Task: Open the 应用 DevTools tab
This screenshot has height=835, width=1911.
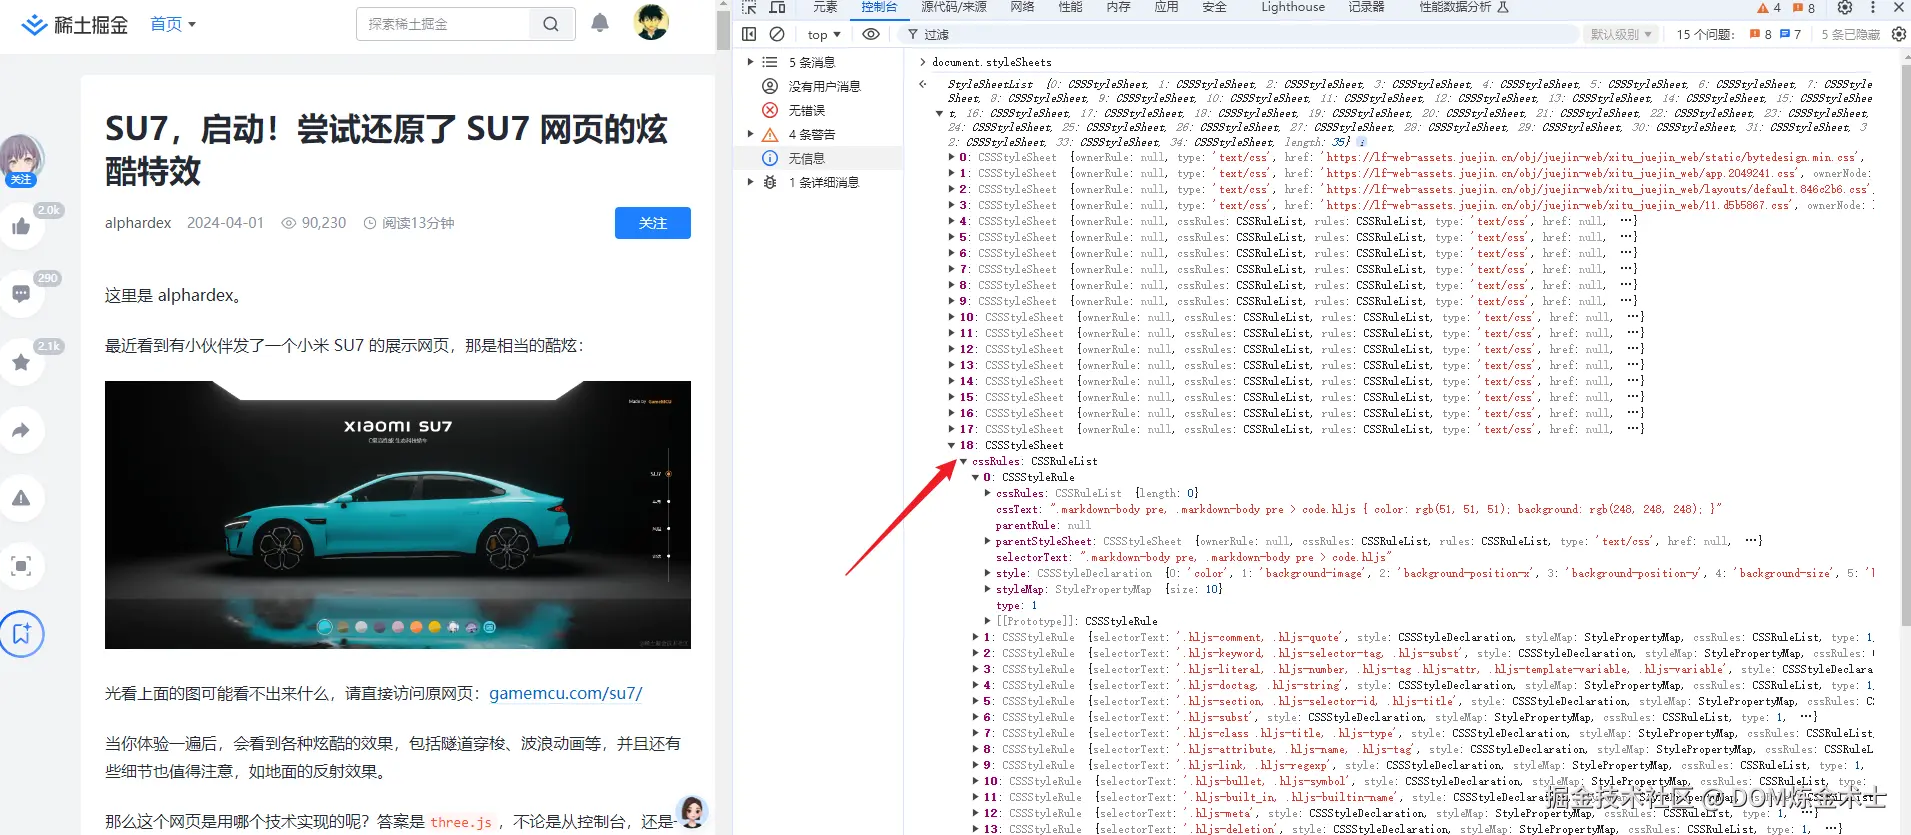Action: tap(1166, 7)
